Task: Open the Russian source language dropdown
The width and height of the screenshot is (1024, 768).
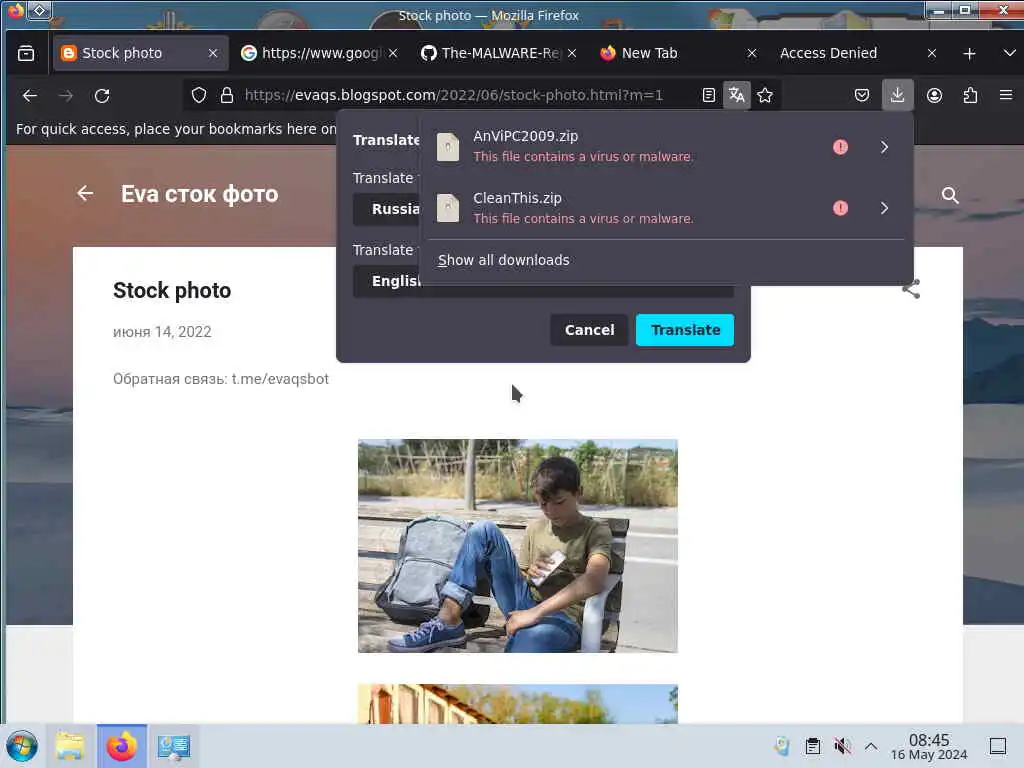Action: [x=386, y=210]
